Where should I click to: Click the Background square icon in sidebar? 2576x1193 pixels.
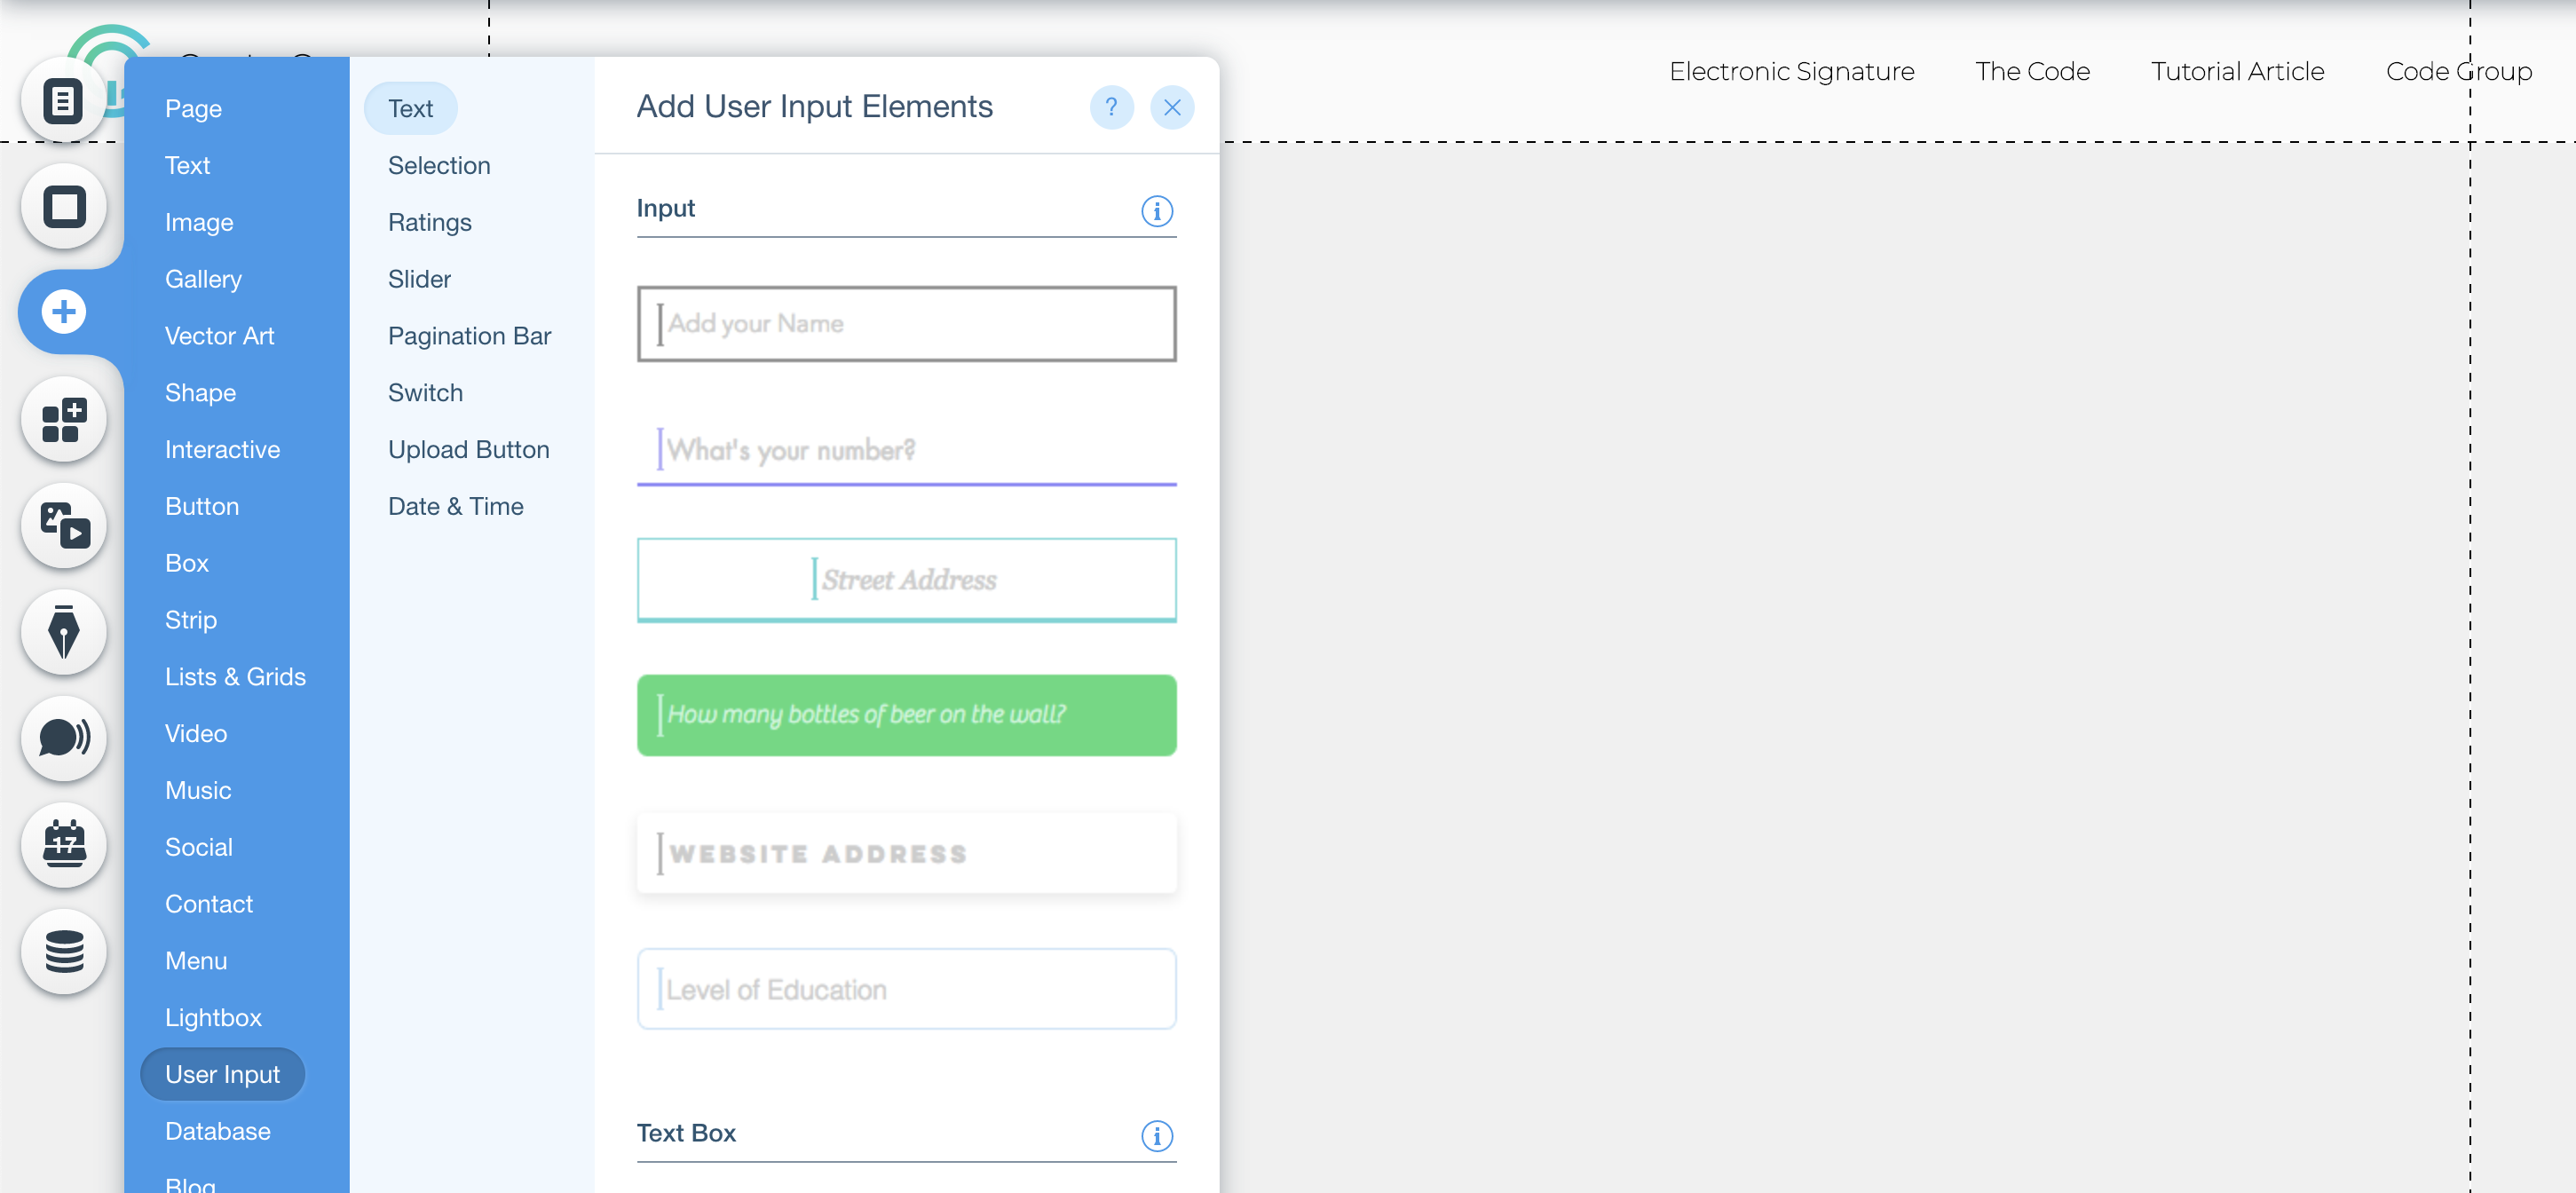tap(63, 207)
